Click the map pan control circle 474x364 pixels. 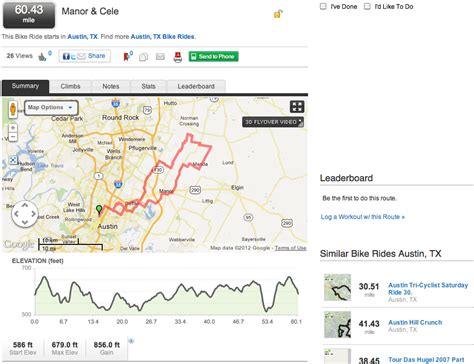click(25, 214)
